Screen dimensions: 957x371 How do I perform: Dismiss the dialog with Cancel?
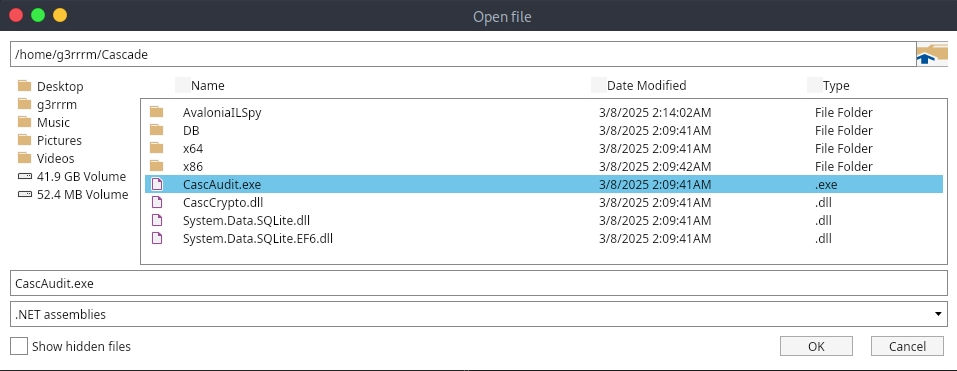tap(907, 347)
